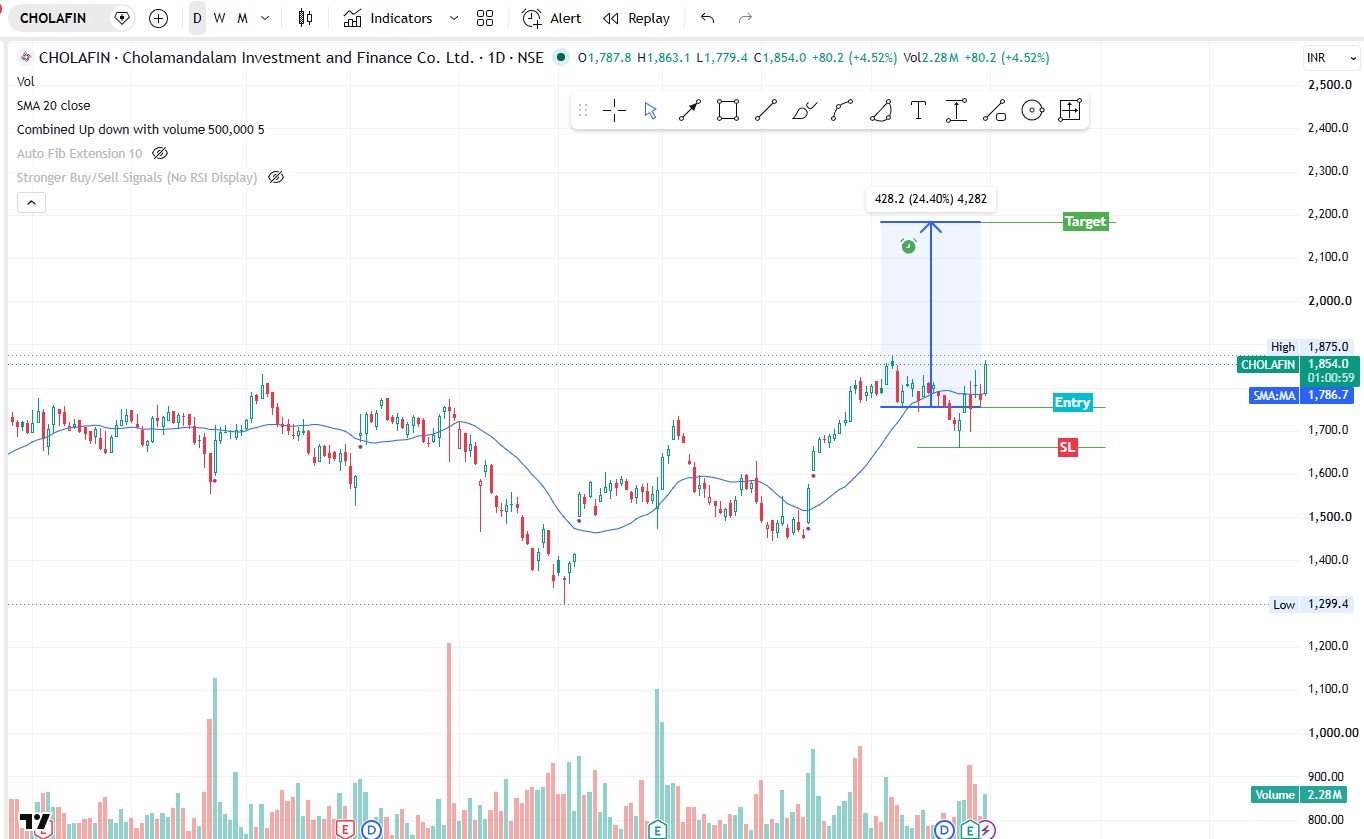The height and width of the screenshot is (839, 1364).
Task: Select the arrow pointer cursor tool
Action: [651, 110]
